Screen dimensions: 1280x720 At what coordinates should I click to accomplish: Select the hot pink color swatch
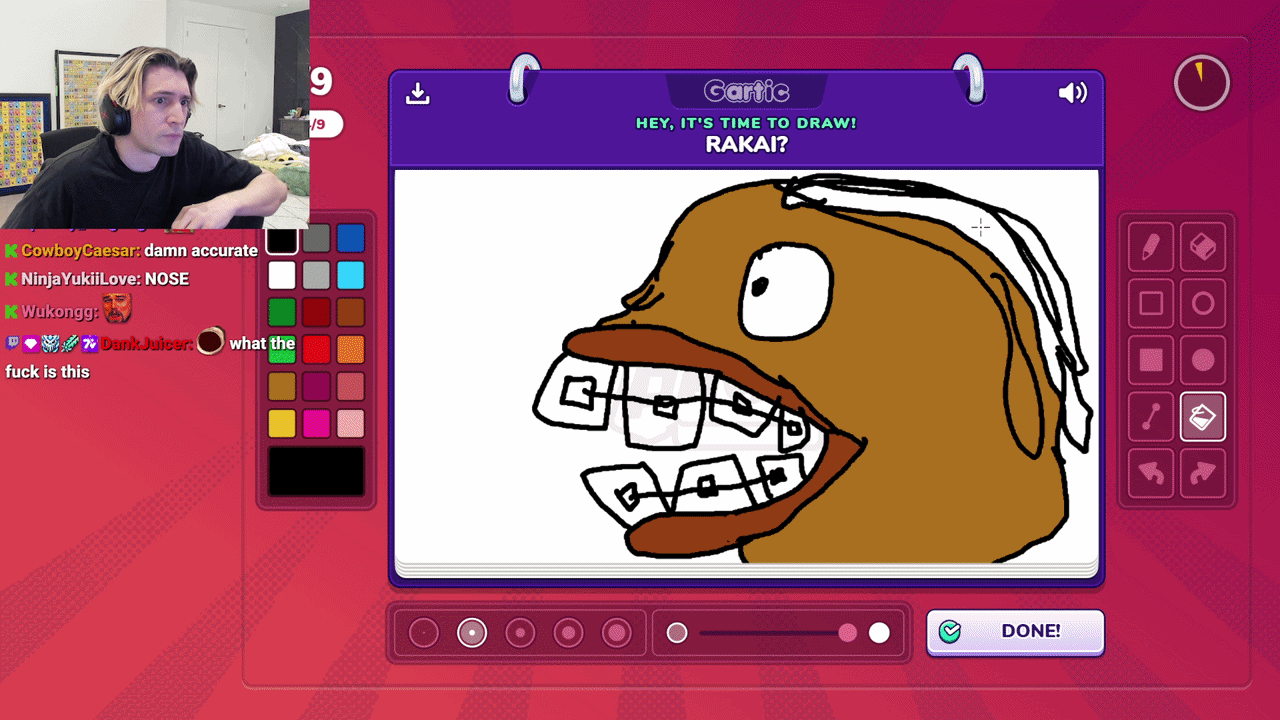pyautogui.click(x=316, y=423)
